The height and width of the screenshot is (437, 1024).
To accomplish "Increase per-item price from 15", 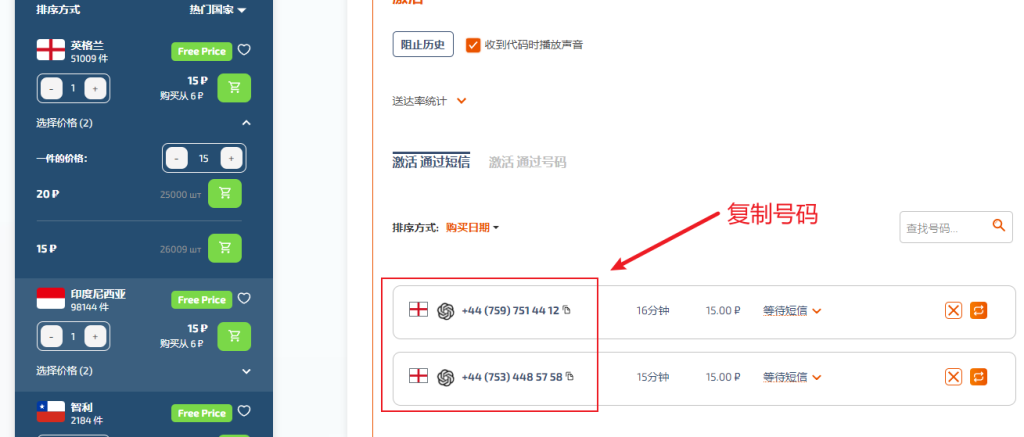I will [x=231, y=158].
